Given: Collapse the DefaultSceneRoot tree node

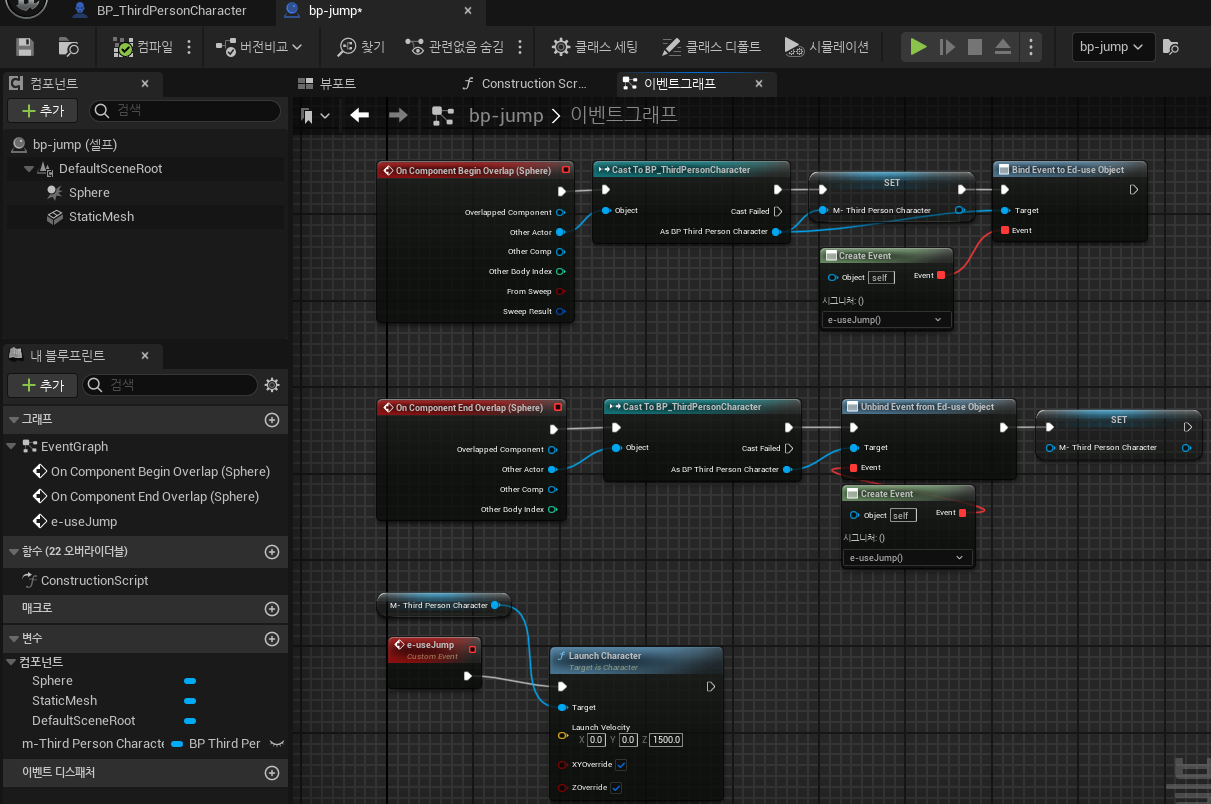Looking at the screenshot, I should 28,169.
